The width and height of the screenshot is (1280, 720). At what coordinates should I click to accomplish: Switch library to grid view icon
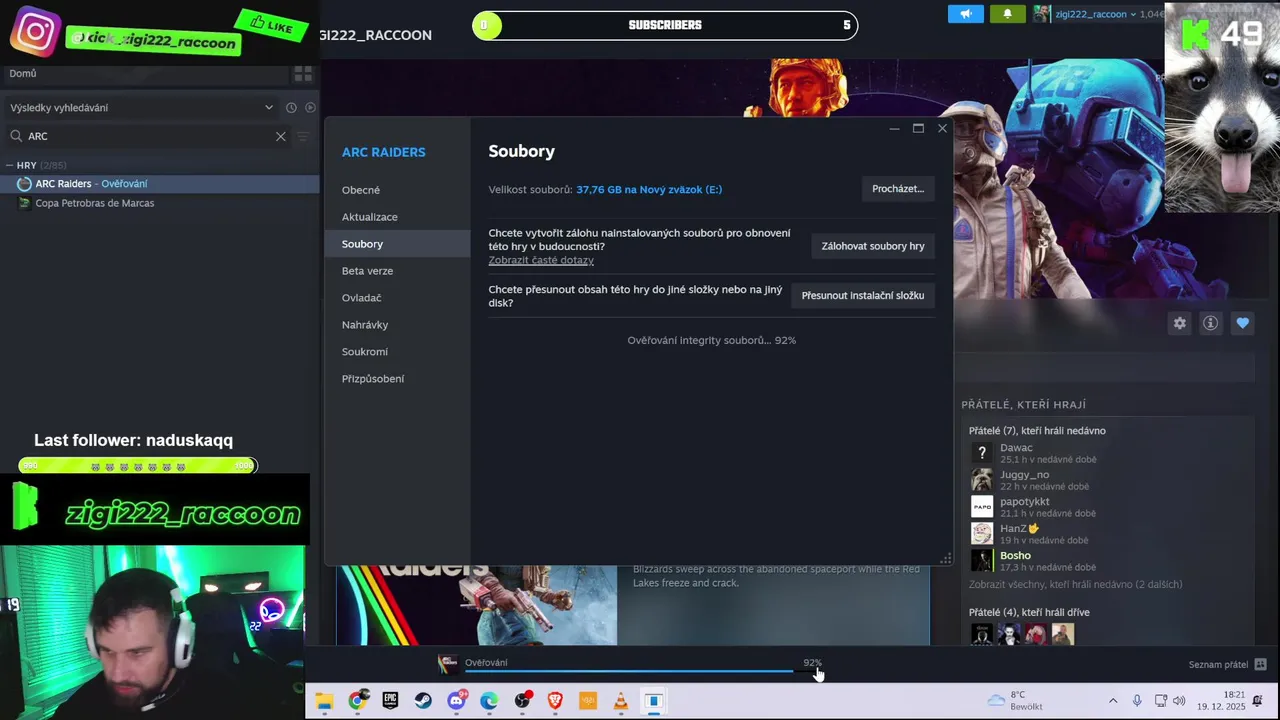click(303, 74)
